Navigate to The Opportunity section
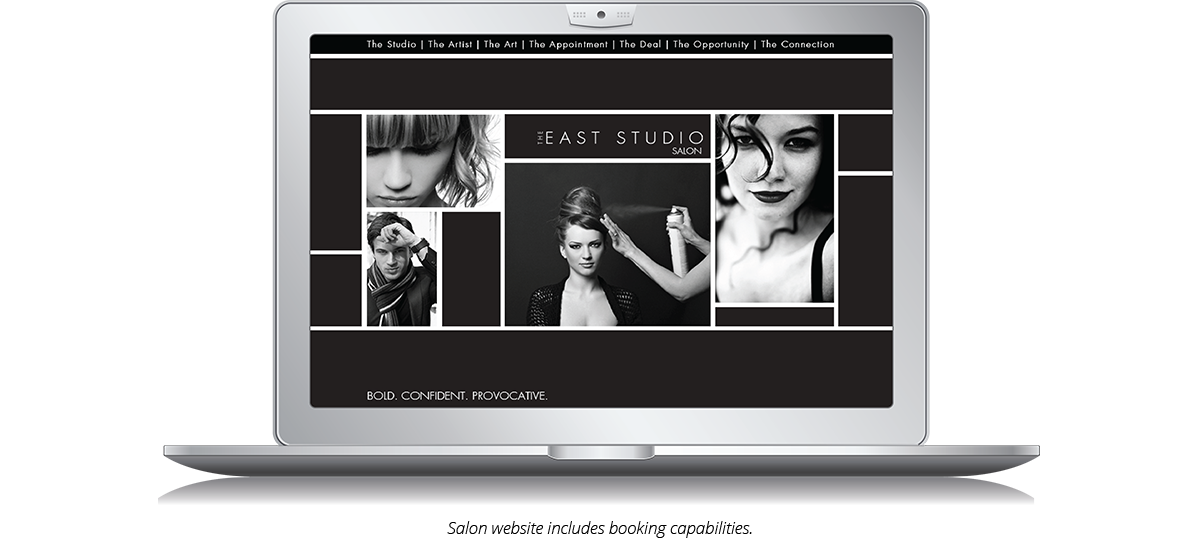 713,45
